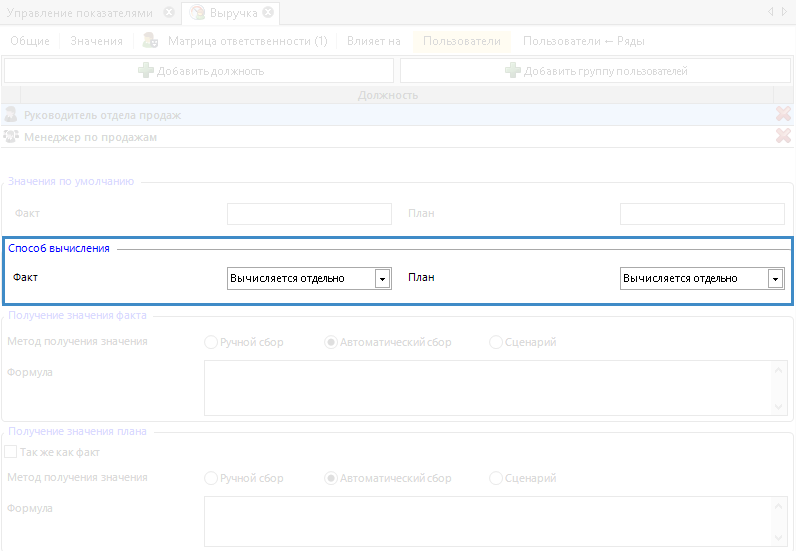Screen dimensions: 796x551
Task: Enable the Так же как факт checkbox
Action: (11, 452)
